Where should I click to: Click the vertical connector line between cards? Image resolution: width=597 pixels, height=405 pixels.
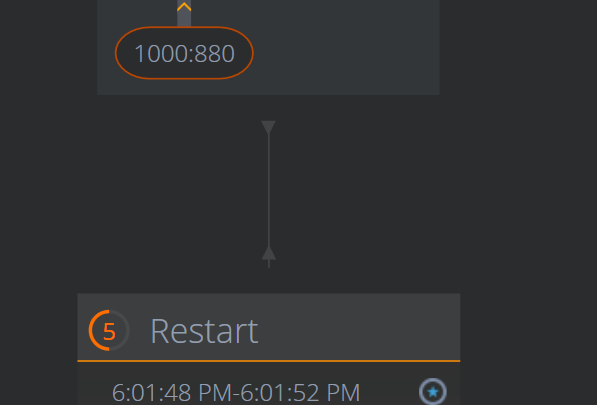click(x=269, y=190)
